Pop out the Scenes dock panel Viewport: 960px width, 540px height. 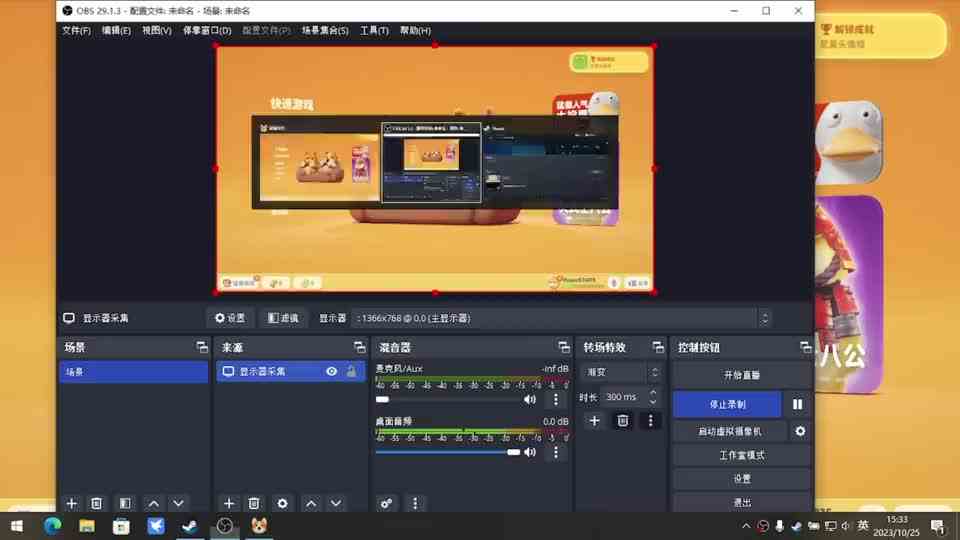point(202,347)
